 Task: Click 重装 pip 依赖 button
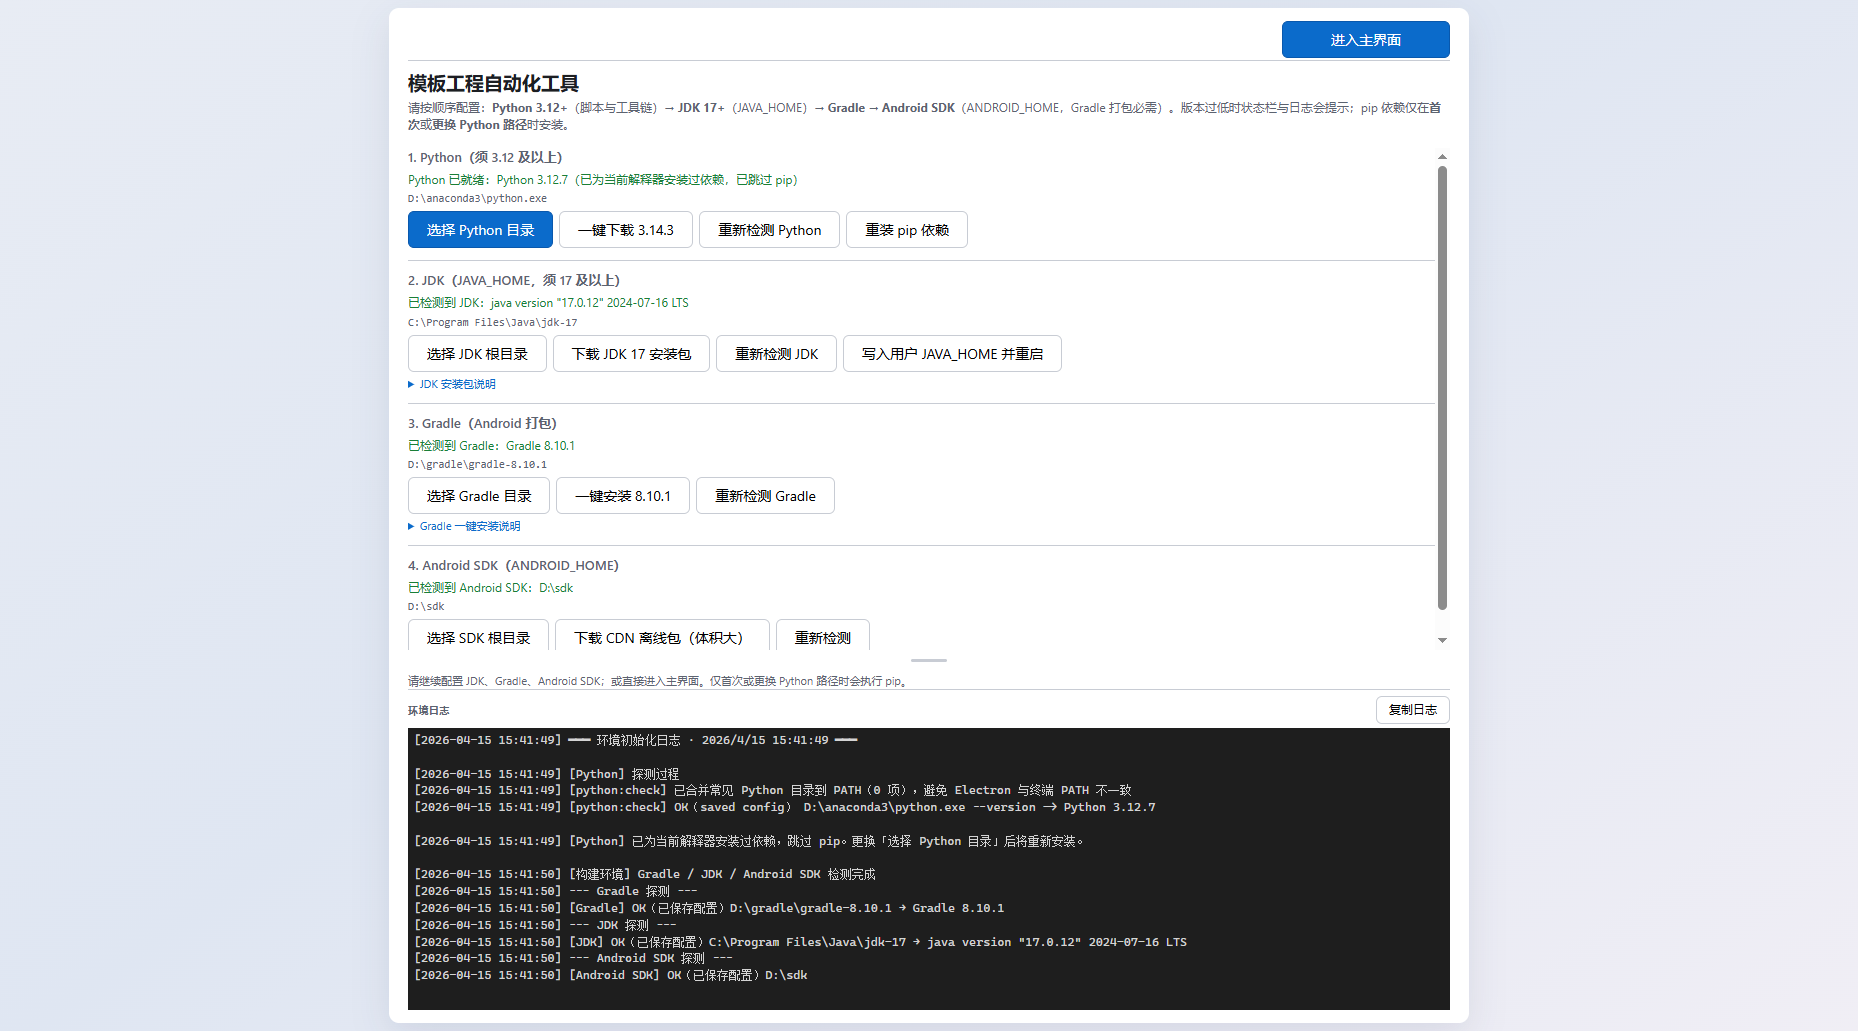click(907, 230)
